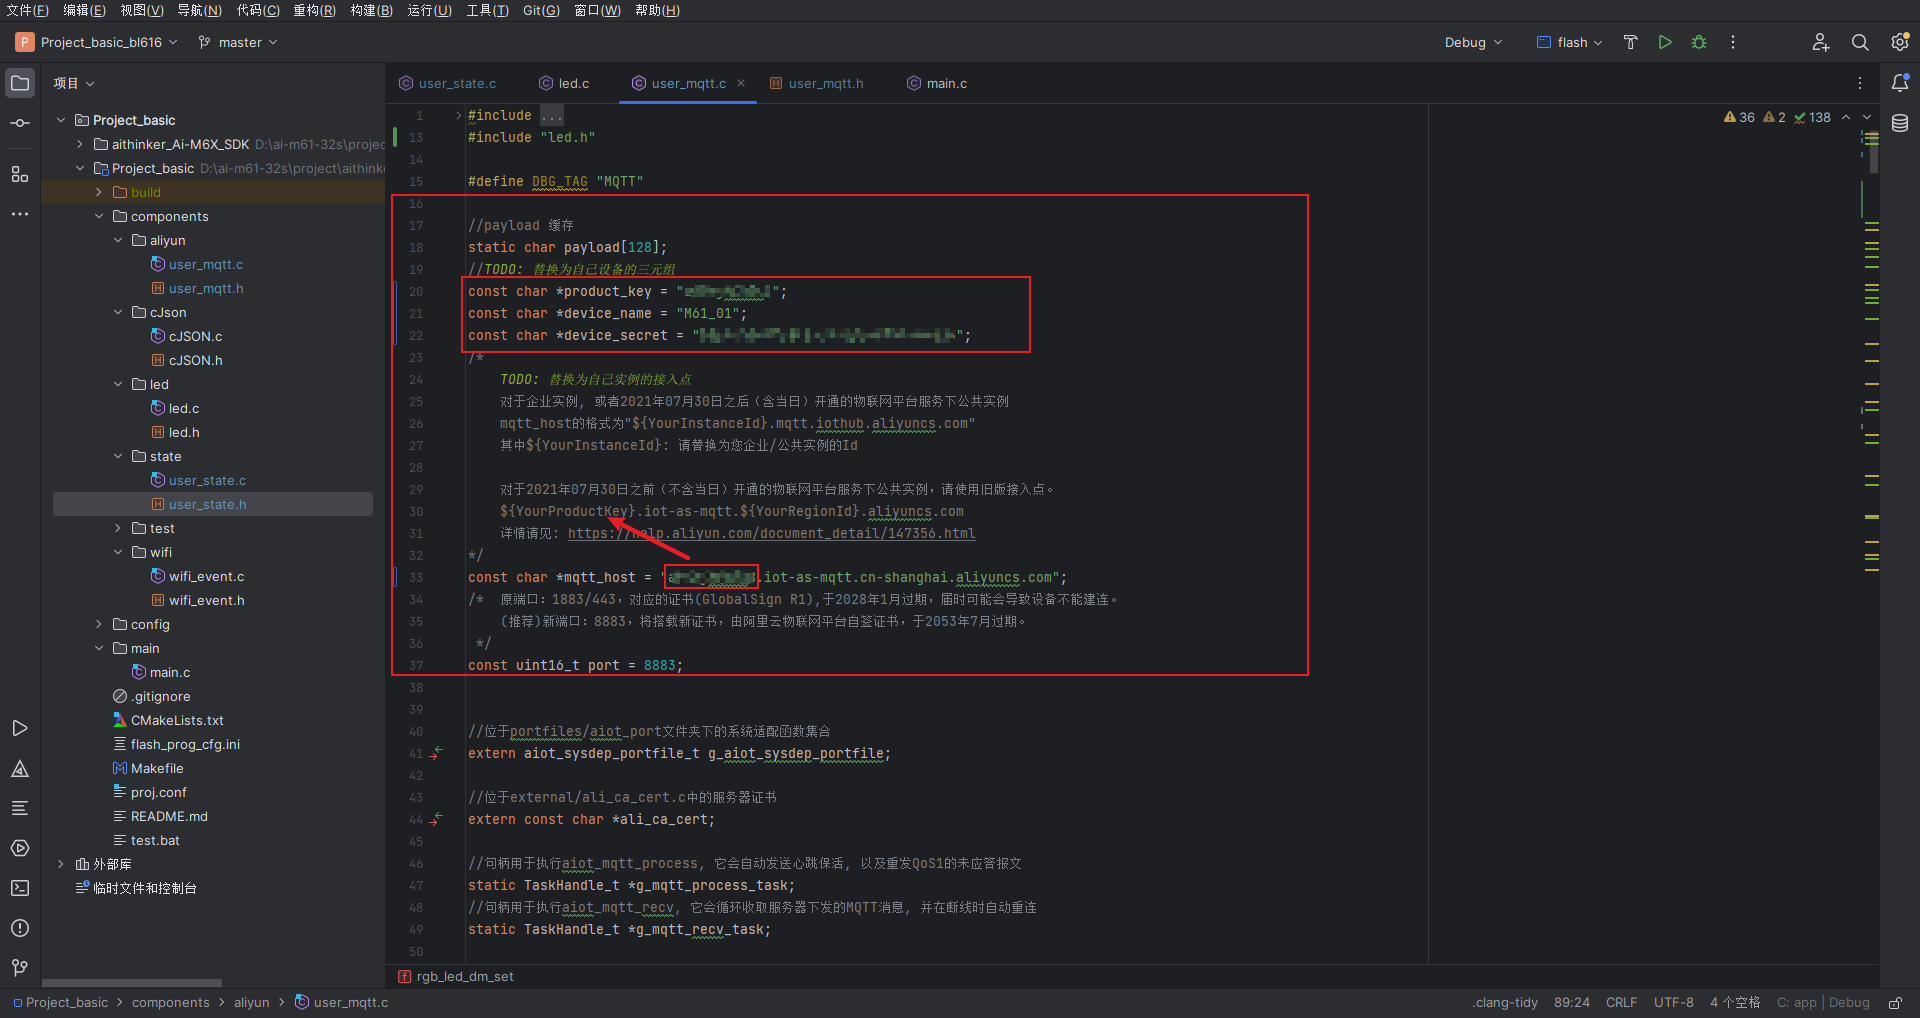Switch to user_state.c editor tab
1920x1018 pixels.
(447, 83)
